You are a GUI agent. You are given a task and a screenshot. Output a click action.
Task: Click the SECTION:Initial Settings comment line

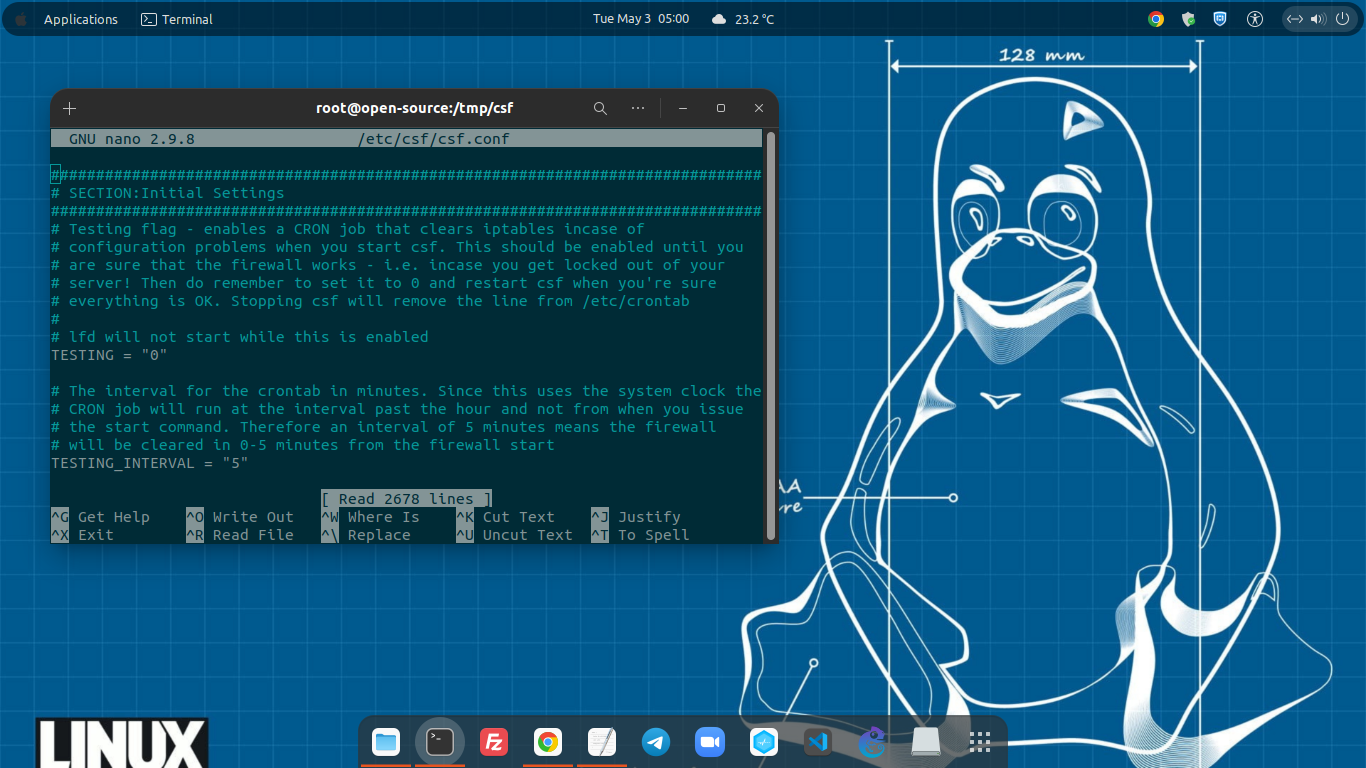(167, 193)
